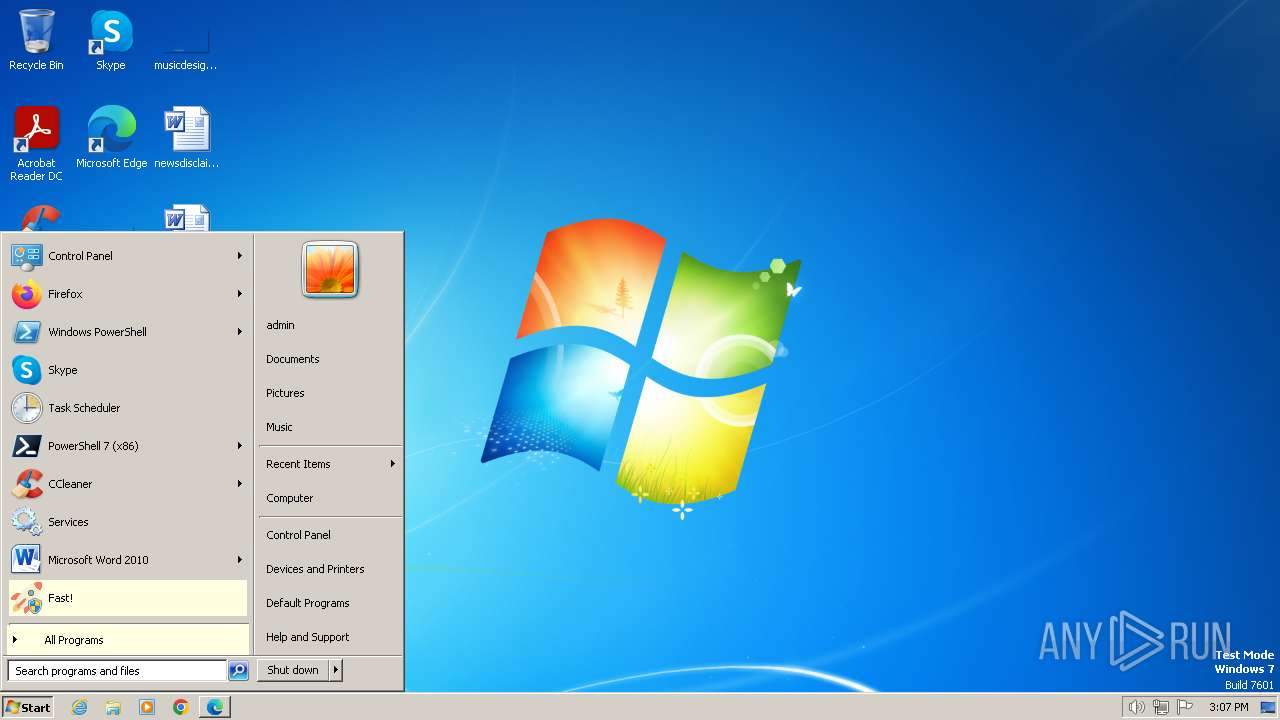1280x720 pixels.
Task: Click the Show desktop tray button
Action: point(1268,707)
